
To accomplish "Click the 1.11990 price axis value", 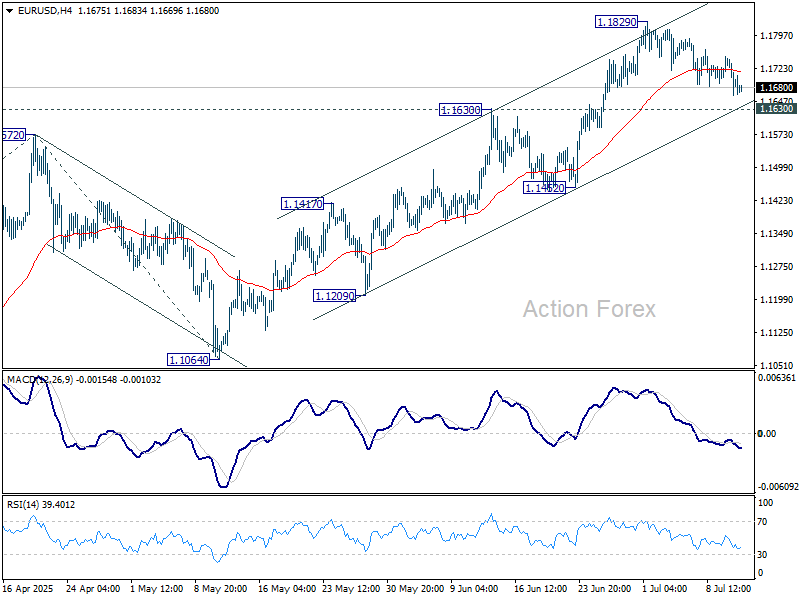I will 777,299.
